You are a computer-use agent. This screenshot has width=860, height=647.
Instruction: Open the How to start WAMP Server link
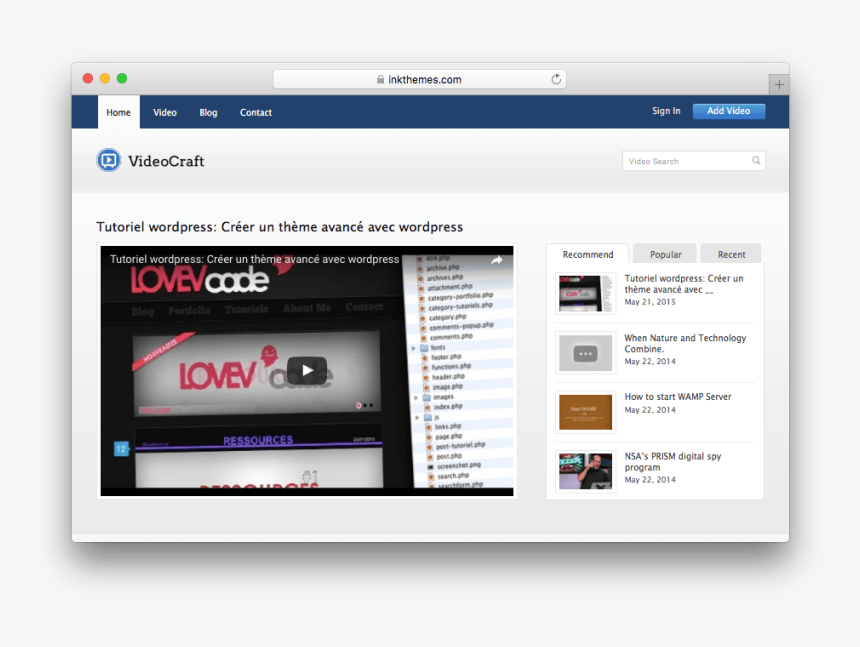click(x=678, y=396)
